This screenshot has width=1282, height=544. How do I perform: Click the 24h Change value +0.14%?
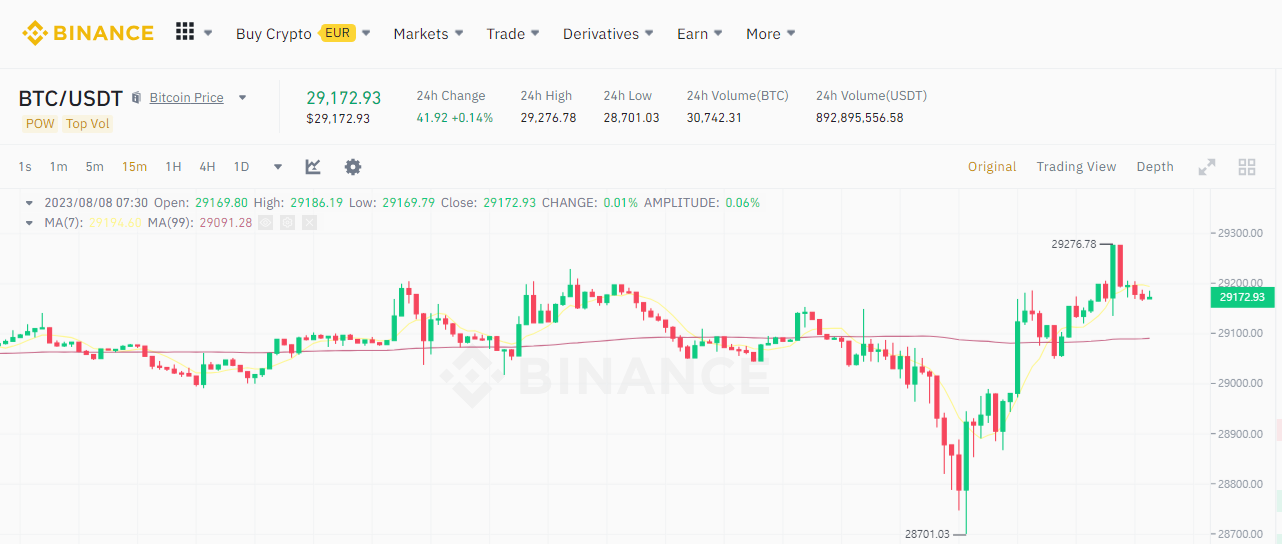474,118
